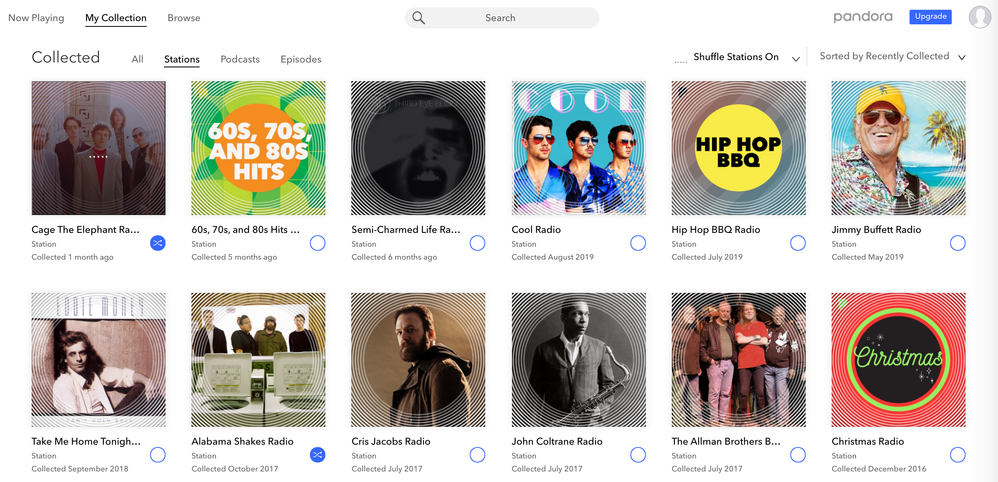Image resolution: width=998 pixels, height=482 pixels.
Task: Open the Christmas Radio album art
Action: 898,359
